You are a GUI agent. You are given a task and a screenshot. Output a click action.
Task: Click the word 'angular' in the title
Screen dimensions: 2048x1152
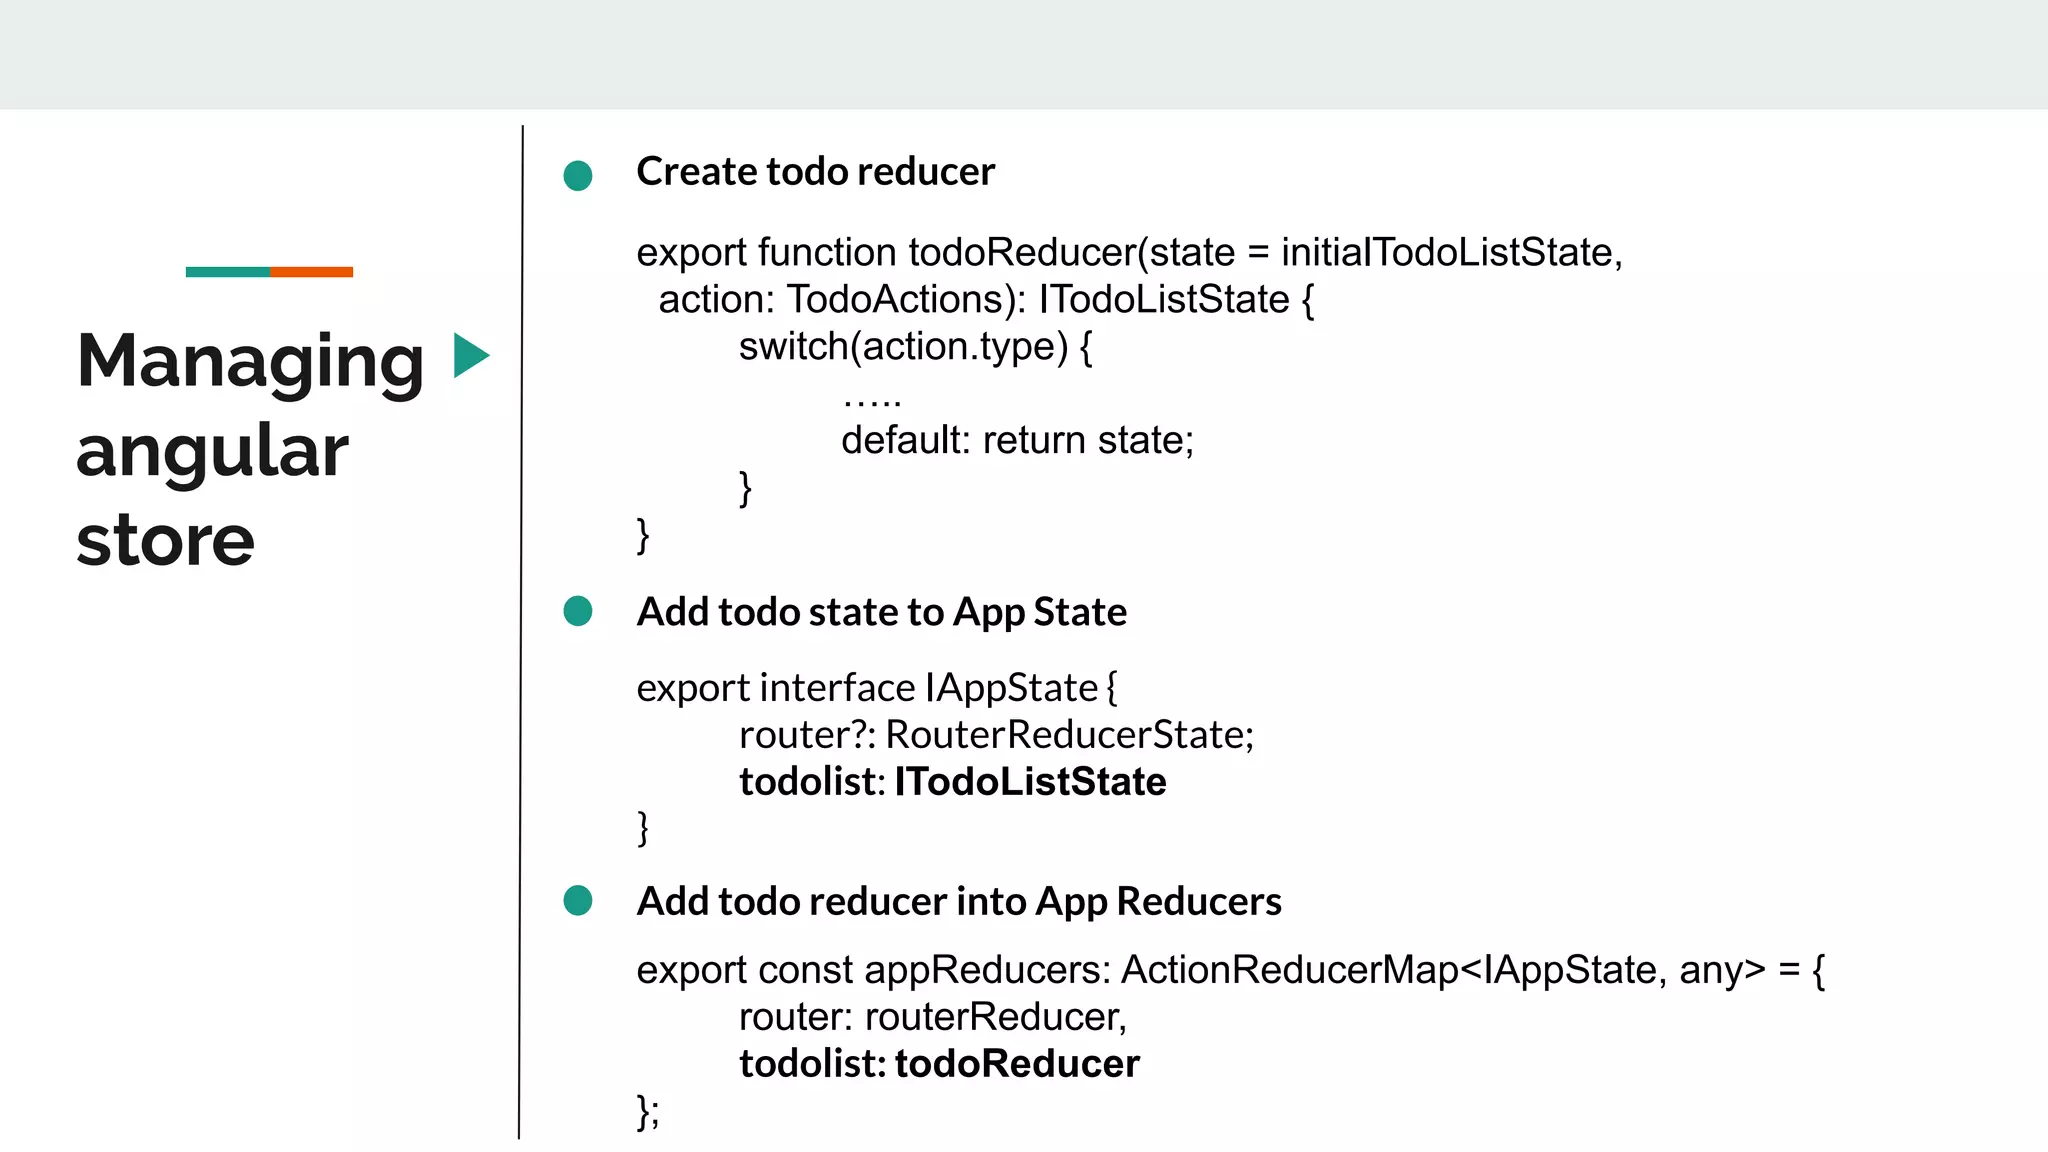(x=212, y=451)
